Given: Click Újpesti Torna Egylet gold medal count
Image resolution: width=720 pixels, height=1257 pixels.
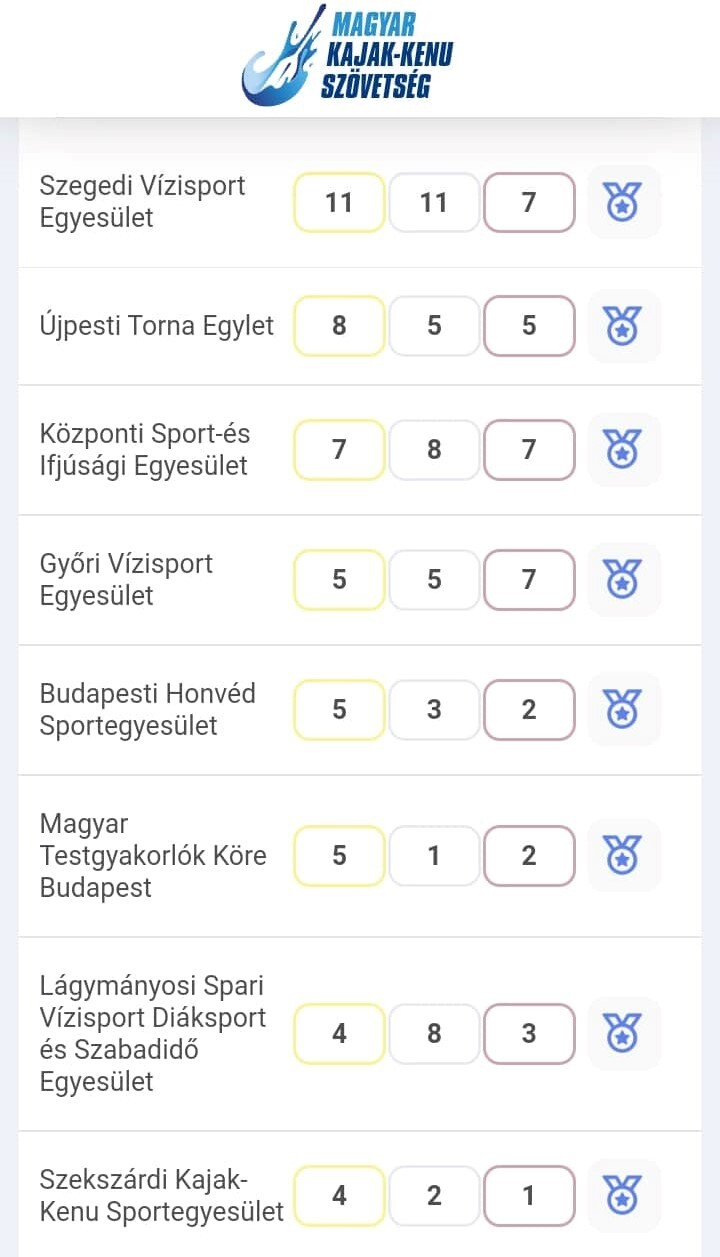Looking at the screenshot, I should 339,326.
